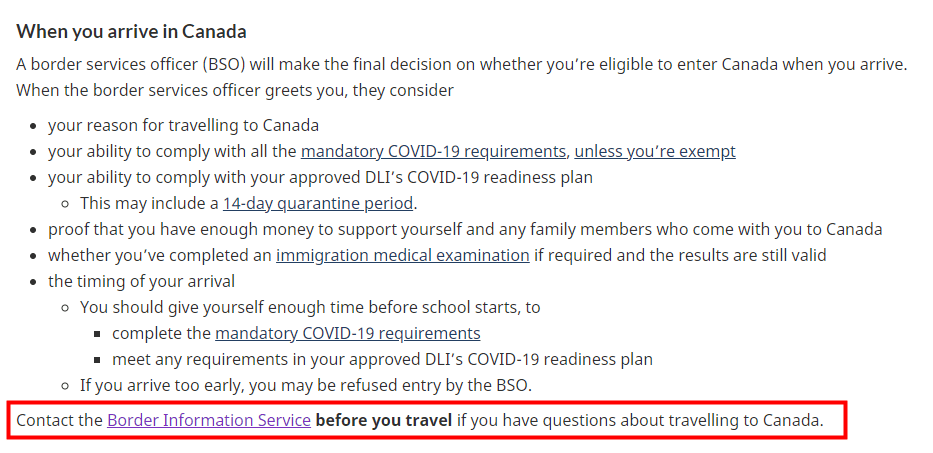This screenshot has height=453, width=933.
Task: Select "your reason for travelling to Canada" bullet
Action: pos(183,126)
